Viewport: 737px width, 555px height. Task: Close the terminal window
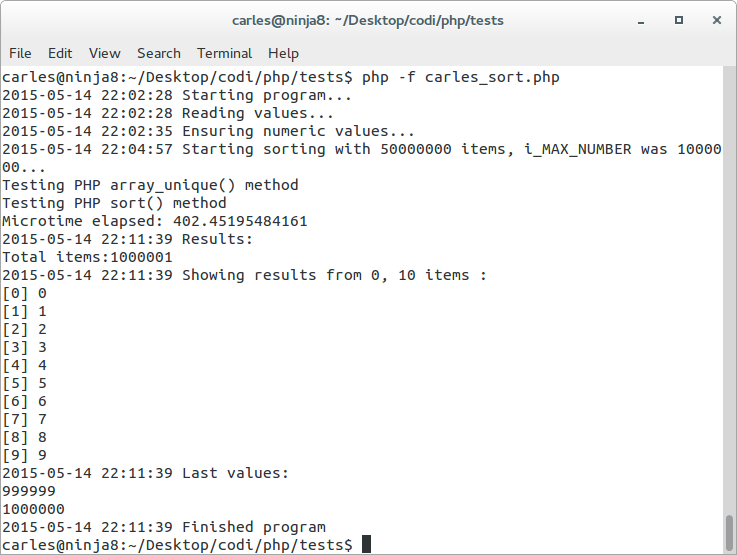(717, 20)
